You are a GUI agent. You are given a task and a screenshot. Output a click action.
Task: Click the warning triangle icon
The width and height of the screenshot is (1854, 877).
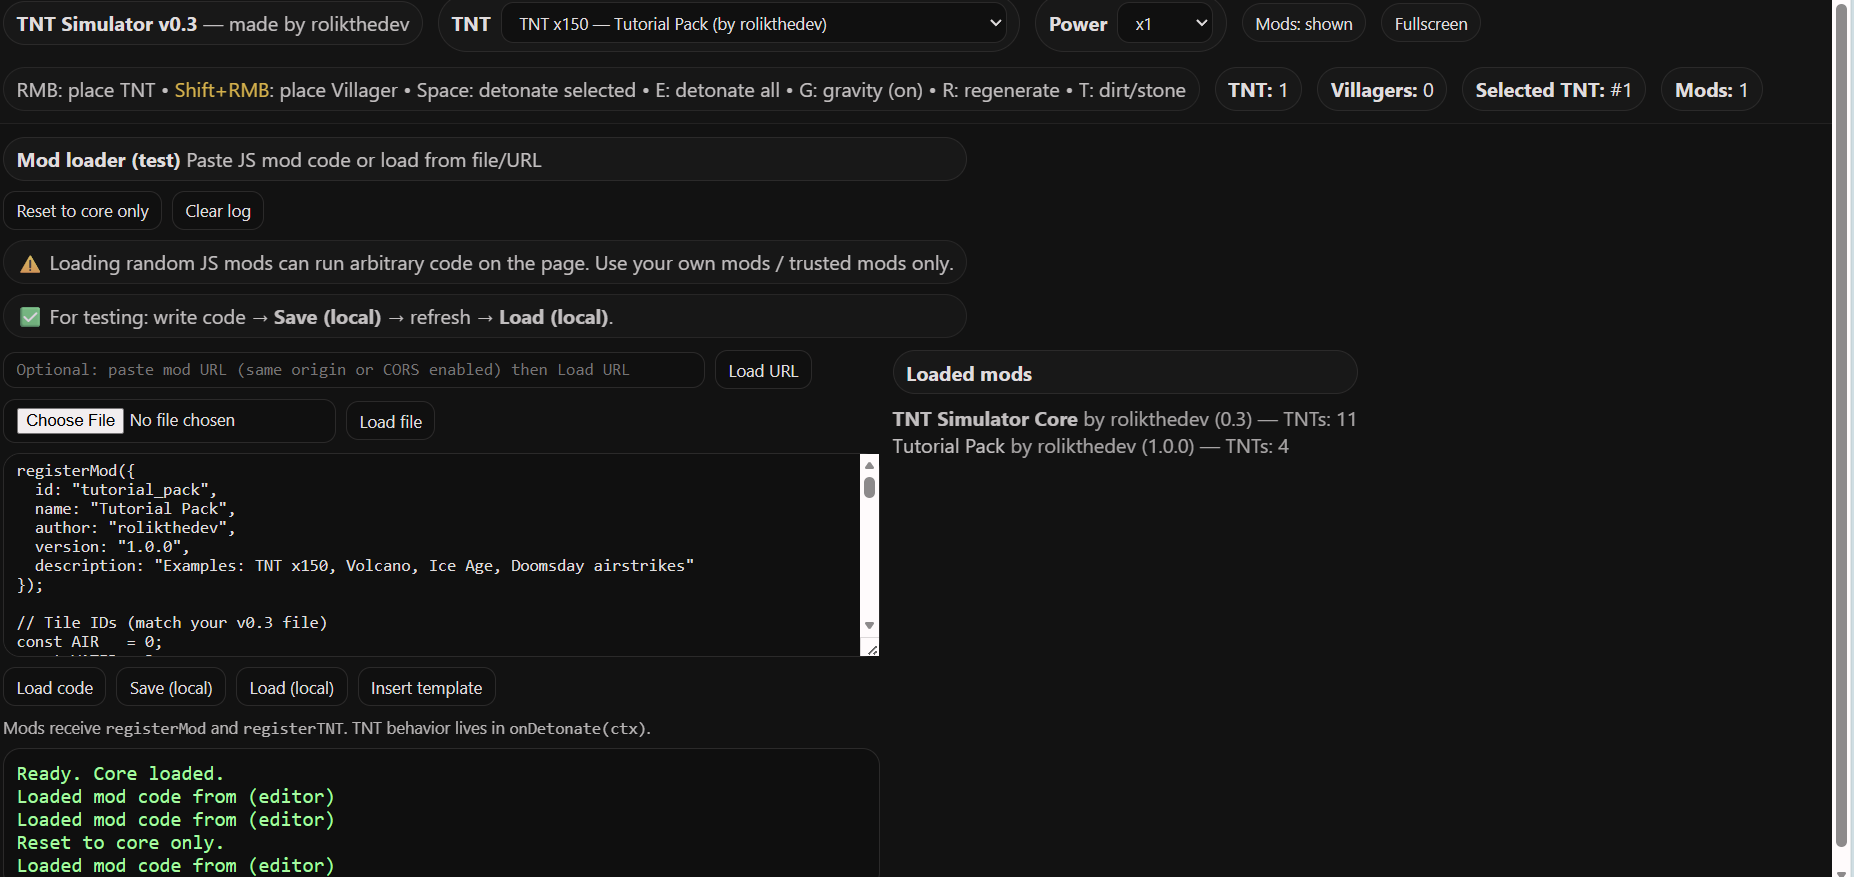(x=30, y=264)
